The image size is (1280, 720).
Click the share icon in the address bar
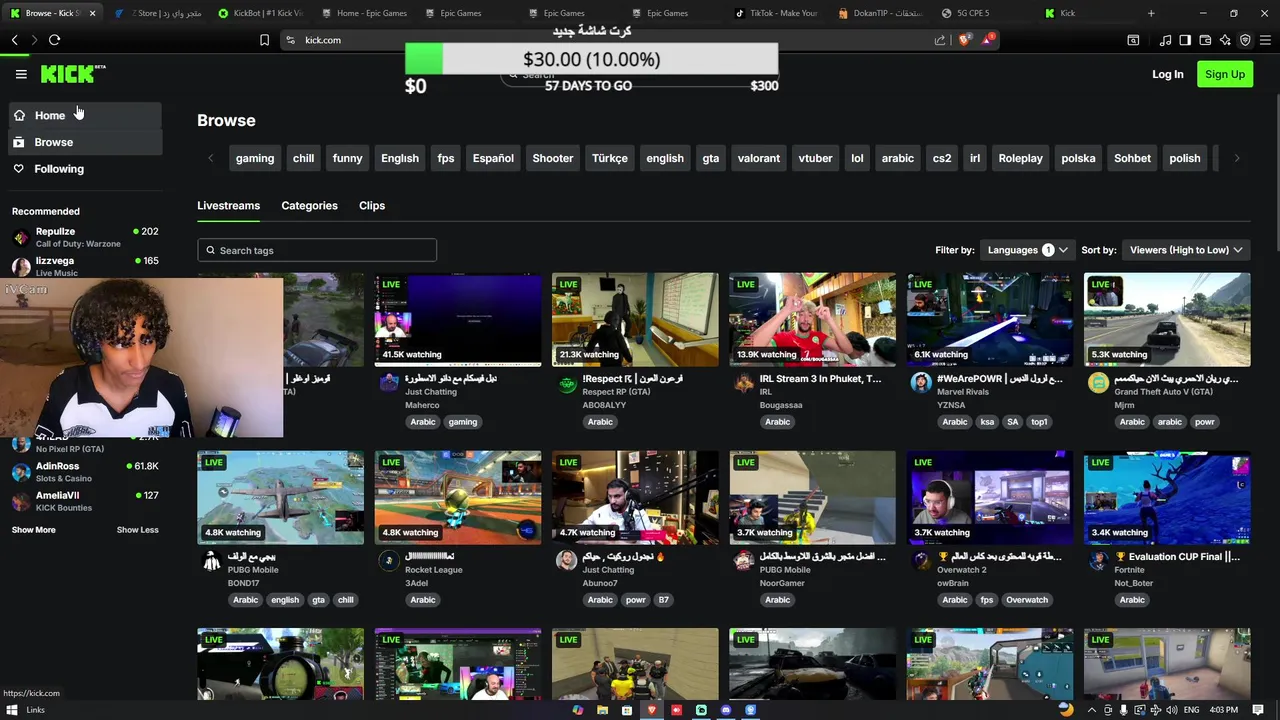(x=940, y=40)
